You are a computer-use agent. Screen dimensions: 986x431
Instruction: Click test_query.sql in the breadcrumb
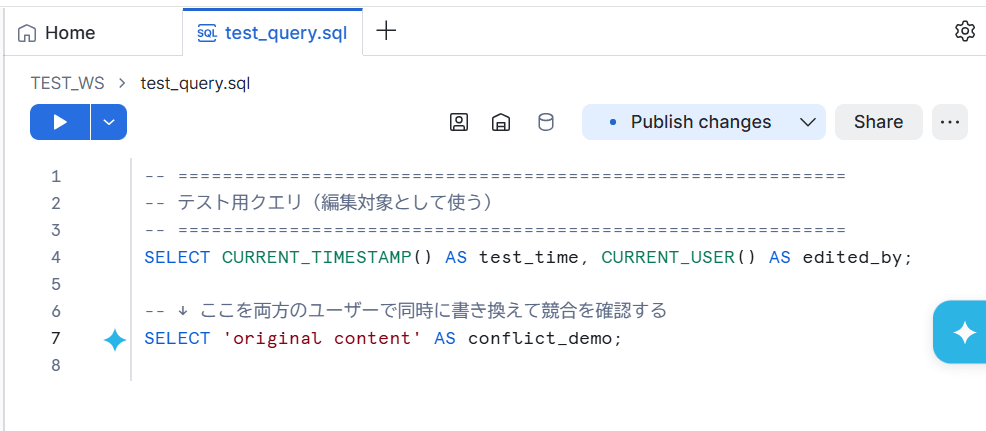195,83
